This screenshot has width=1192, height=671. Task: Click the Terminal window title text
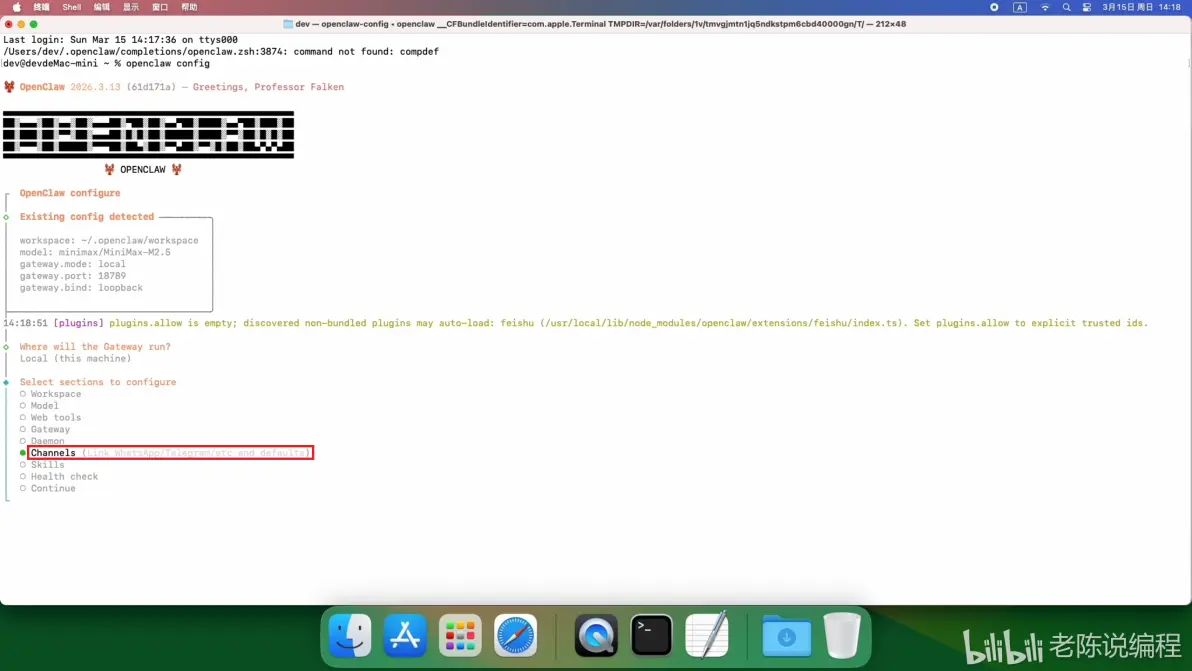[x=601, y=24]
